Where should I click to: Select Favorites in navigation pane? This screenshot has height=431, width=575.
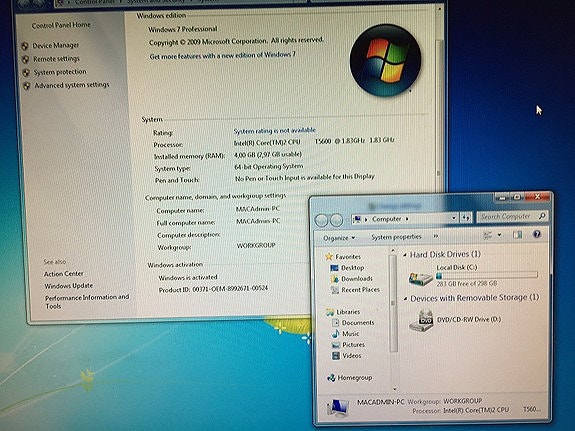[x=348, y=257]
